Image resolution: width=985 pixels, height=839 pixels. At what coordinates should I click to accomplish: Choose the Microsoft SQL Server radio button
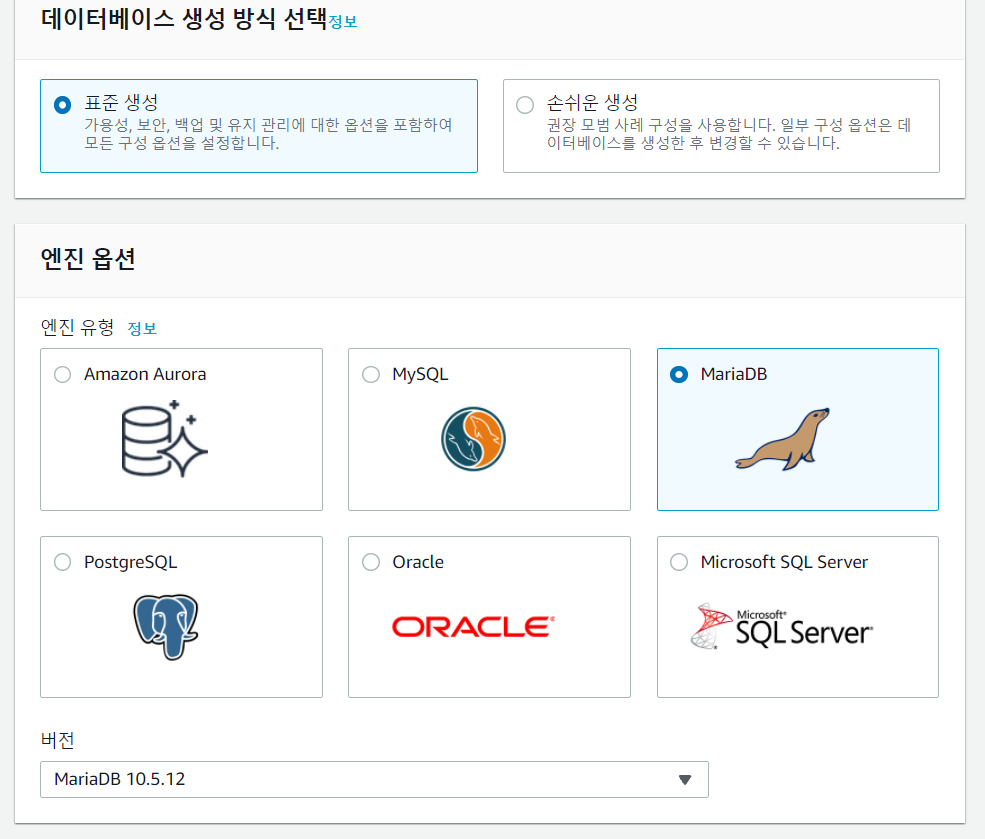[679, 562]
